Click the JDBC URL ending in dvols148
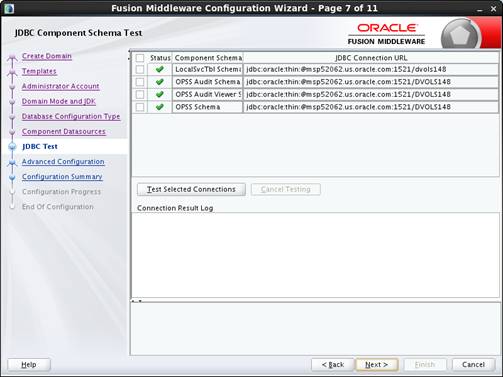Screen dimensions: 503x377 [x=371, y=69]
